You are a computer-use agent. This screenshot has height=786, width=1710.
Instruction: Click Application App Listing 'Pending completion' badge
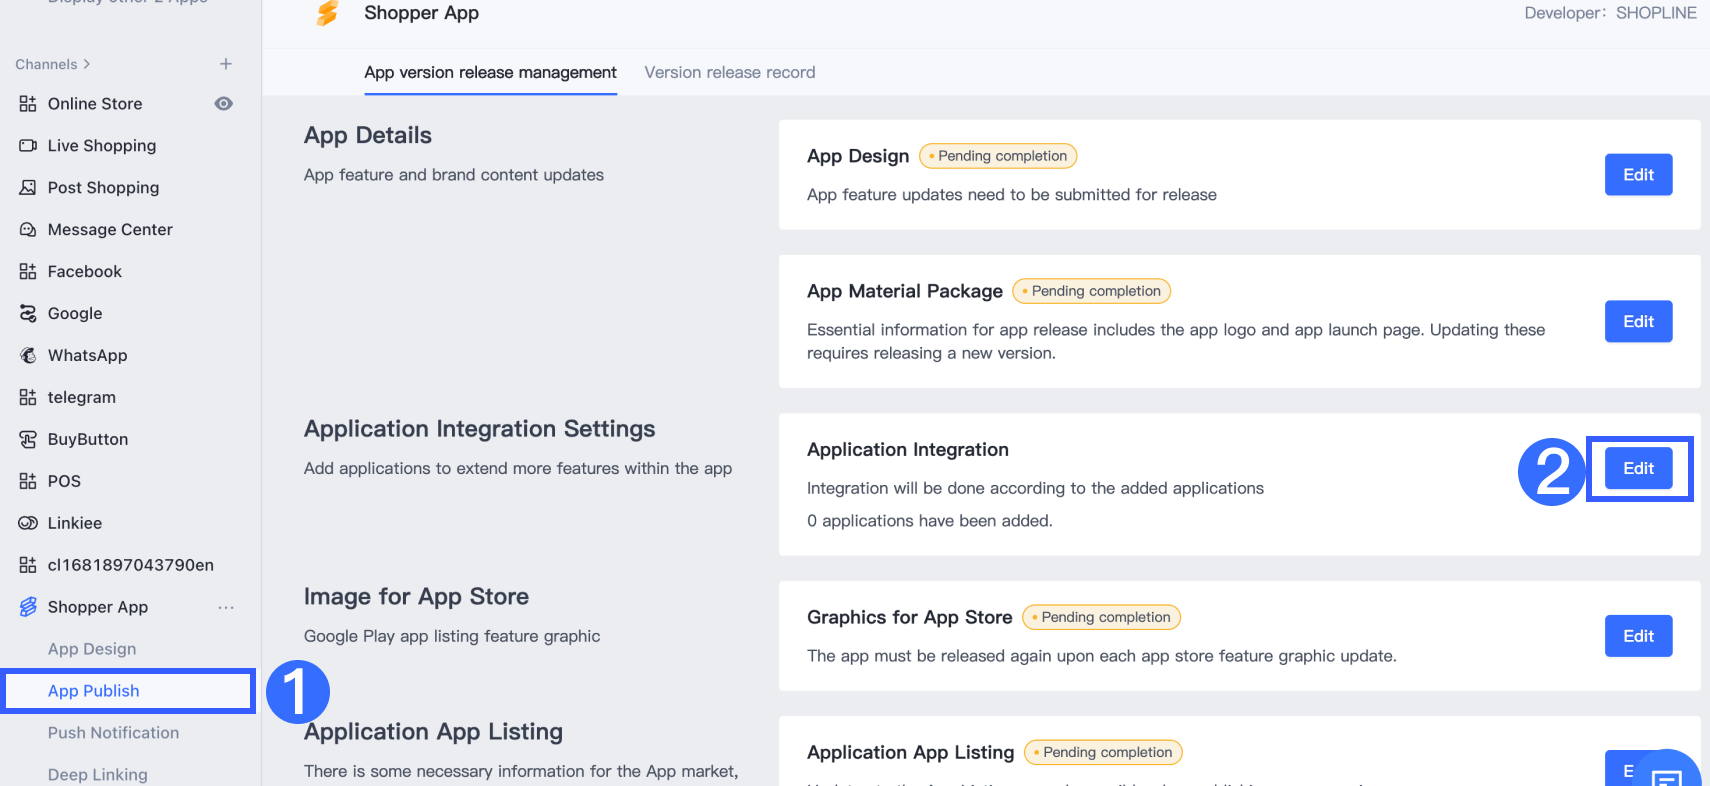[x=1103, y=752]
